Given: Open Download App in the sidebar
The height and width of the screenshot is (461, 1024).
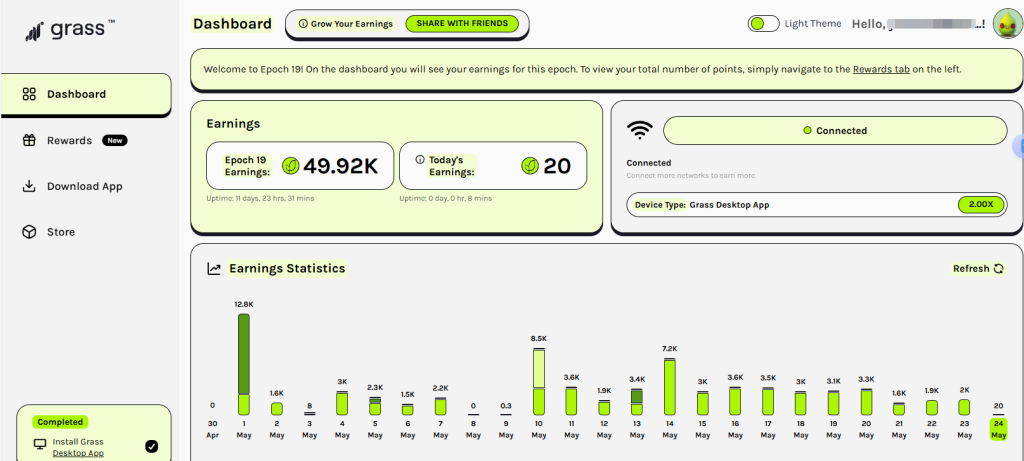Looking at the screenshot, I should [86, 186].
